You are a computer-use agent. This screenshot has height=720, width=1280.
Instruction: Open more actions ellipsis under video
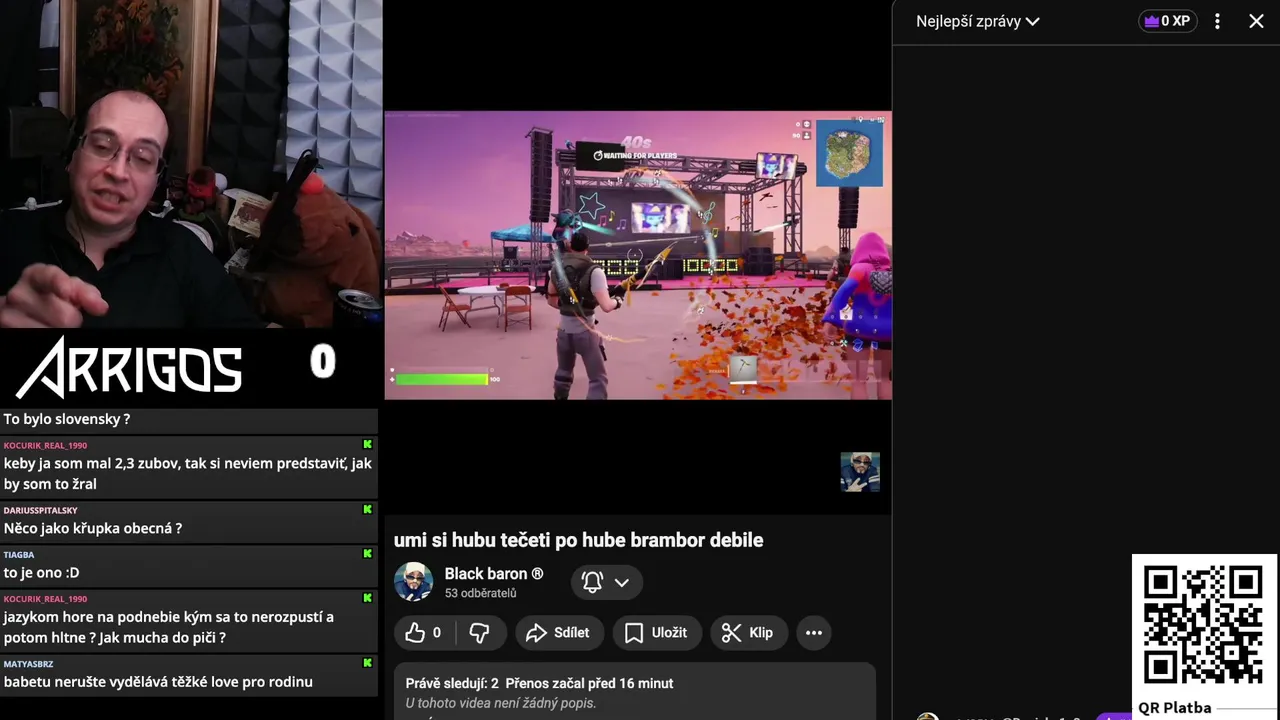click(x=814, y=632)
